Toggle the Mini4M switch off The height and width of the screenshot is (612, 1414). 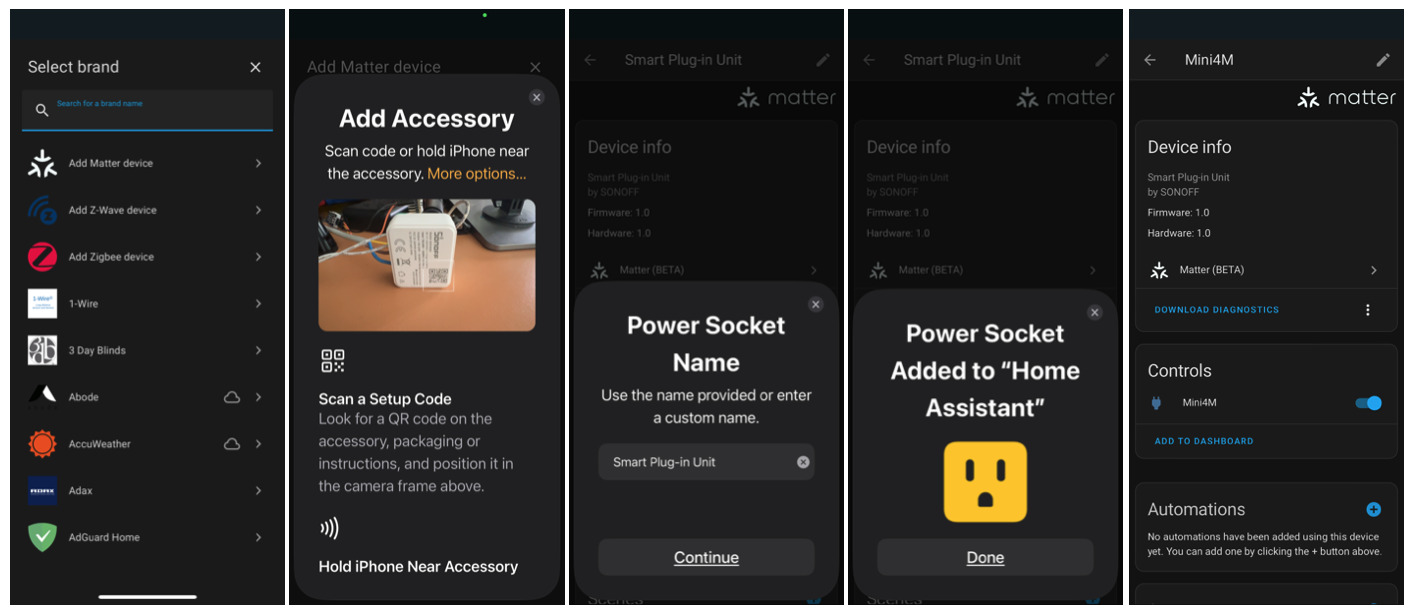pyautogui.click(x=1368, y=403)
